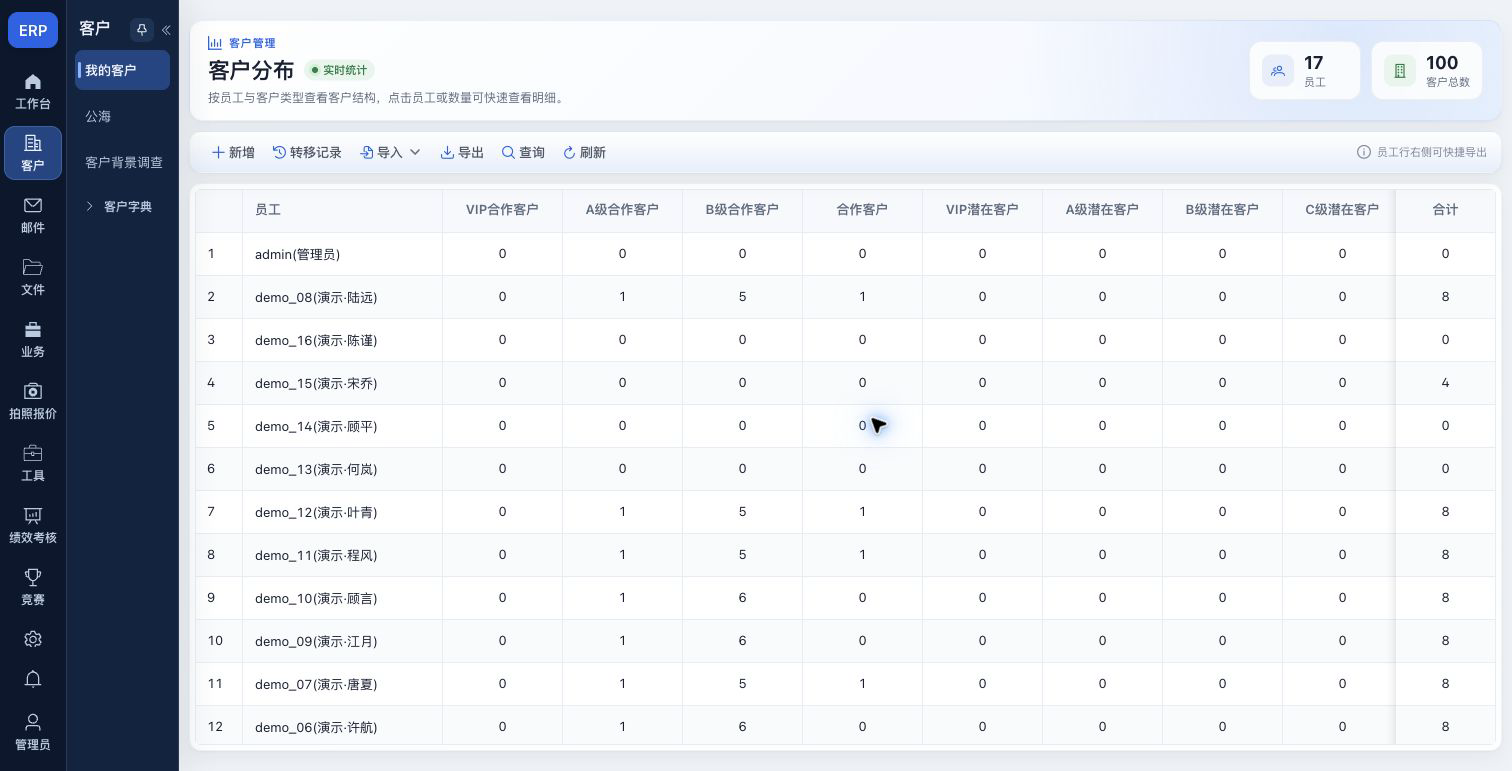The height and width of the screenshot is (771, 1512).
Task: Select employee demo_15(演示·宋乔)
Action: (316, 383)
